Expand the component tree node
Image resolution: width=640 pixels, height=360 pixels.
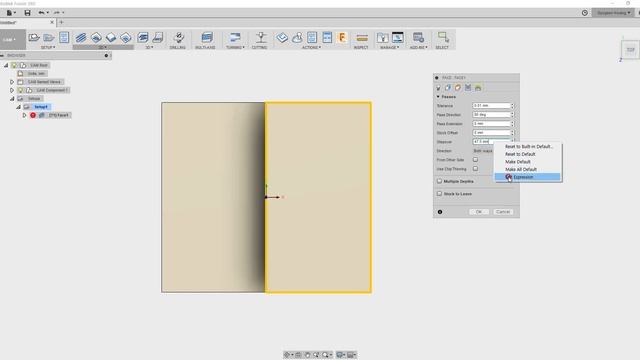pyautogui.click(x=12, y=90)
